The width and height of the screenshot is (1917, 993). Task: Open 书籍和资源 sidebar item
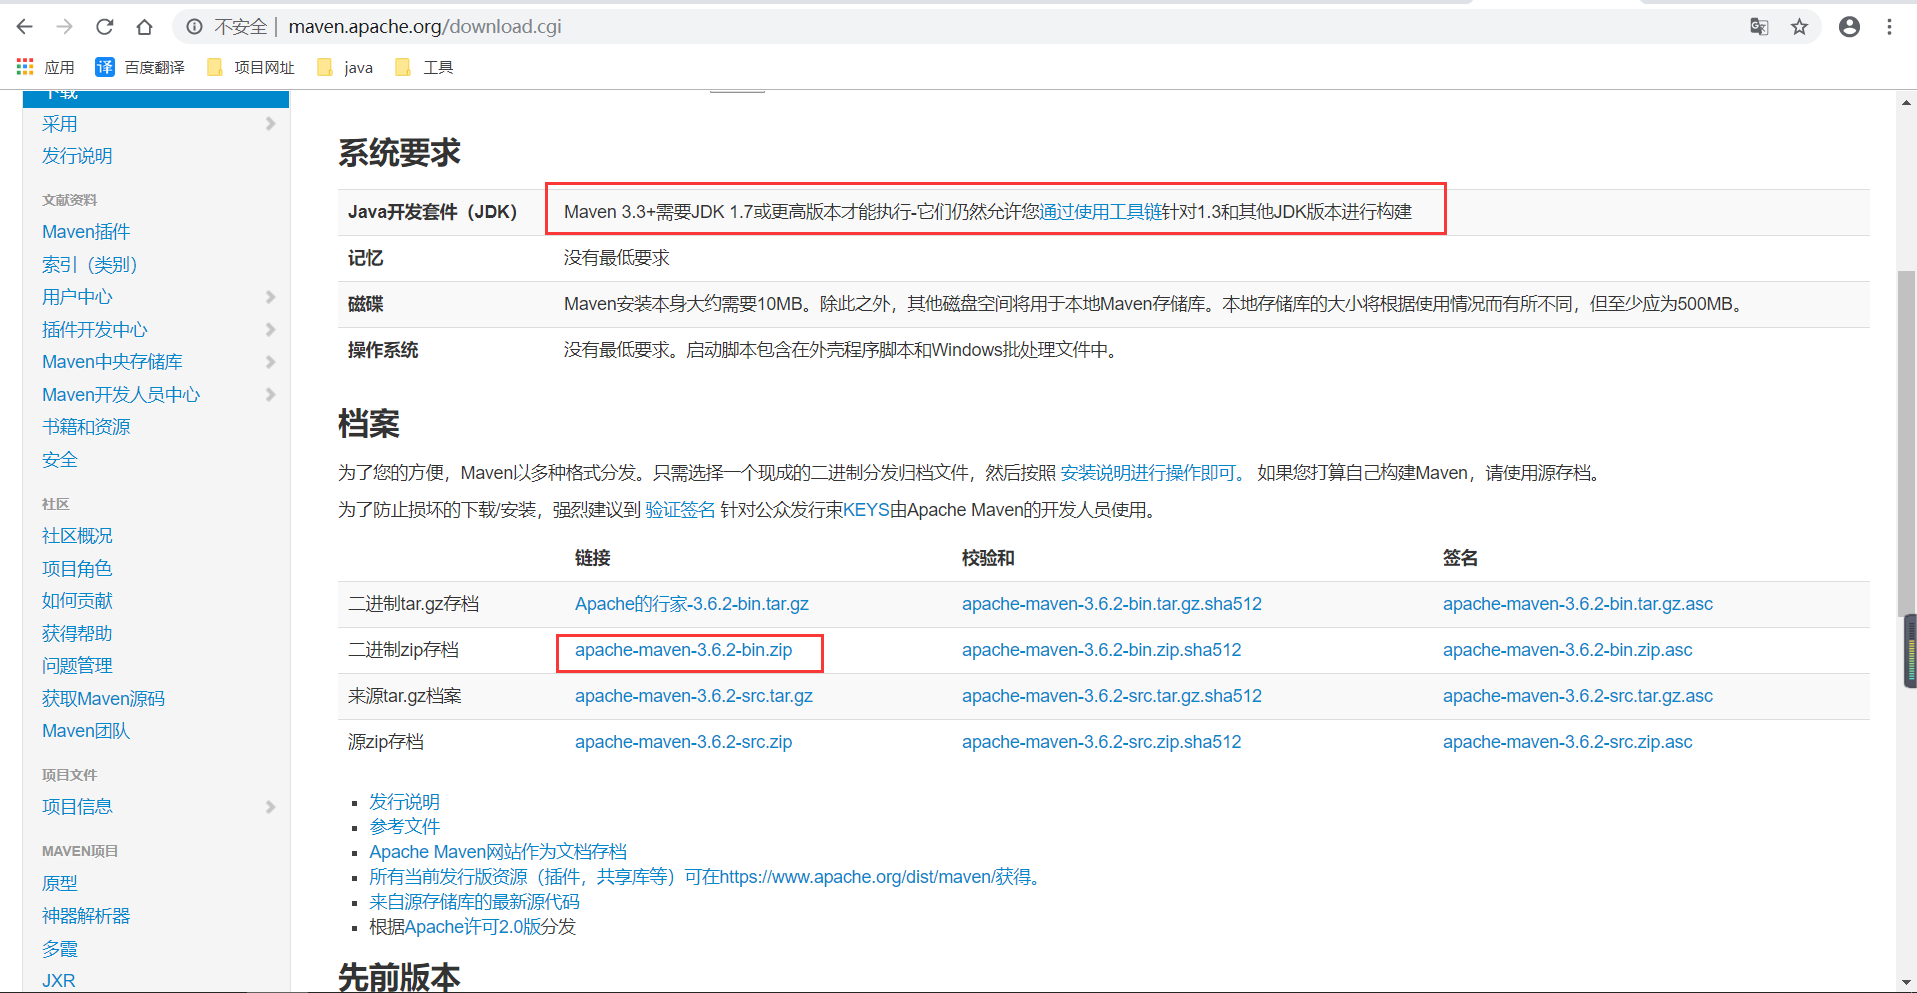tap(86, 427)
